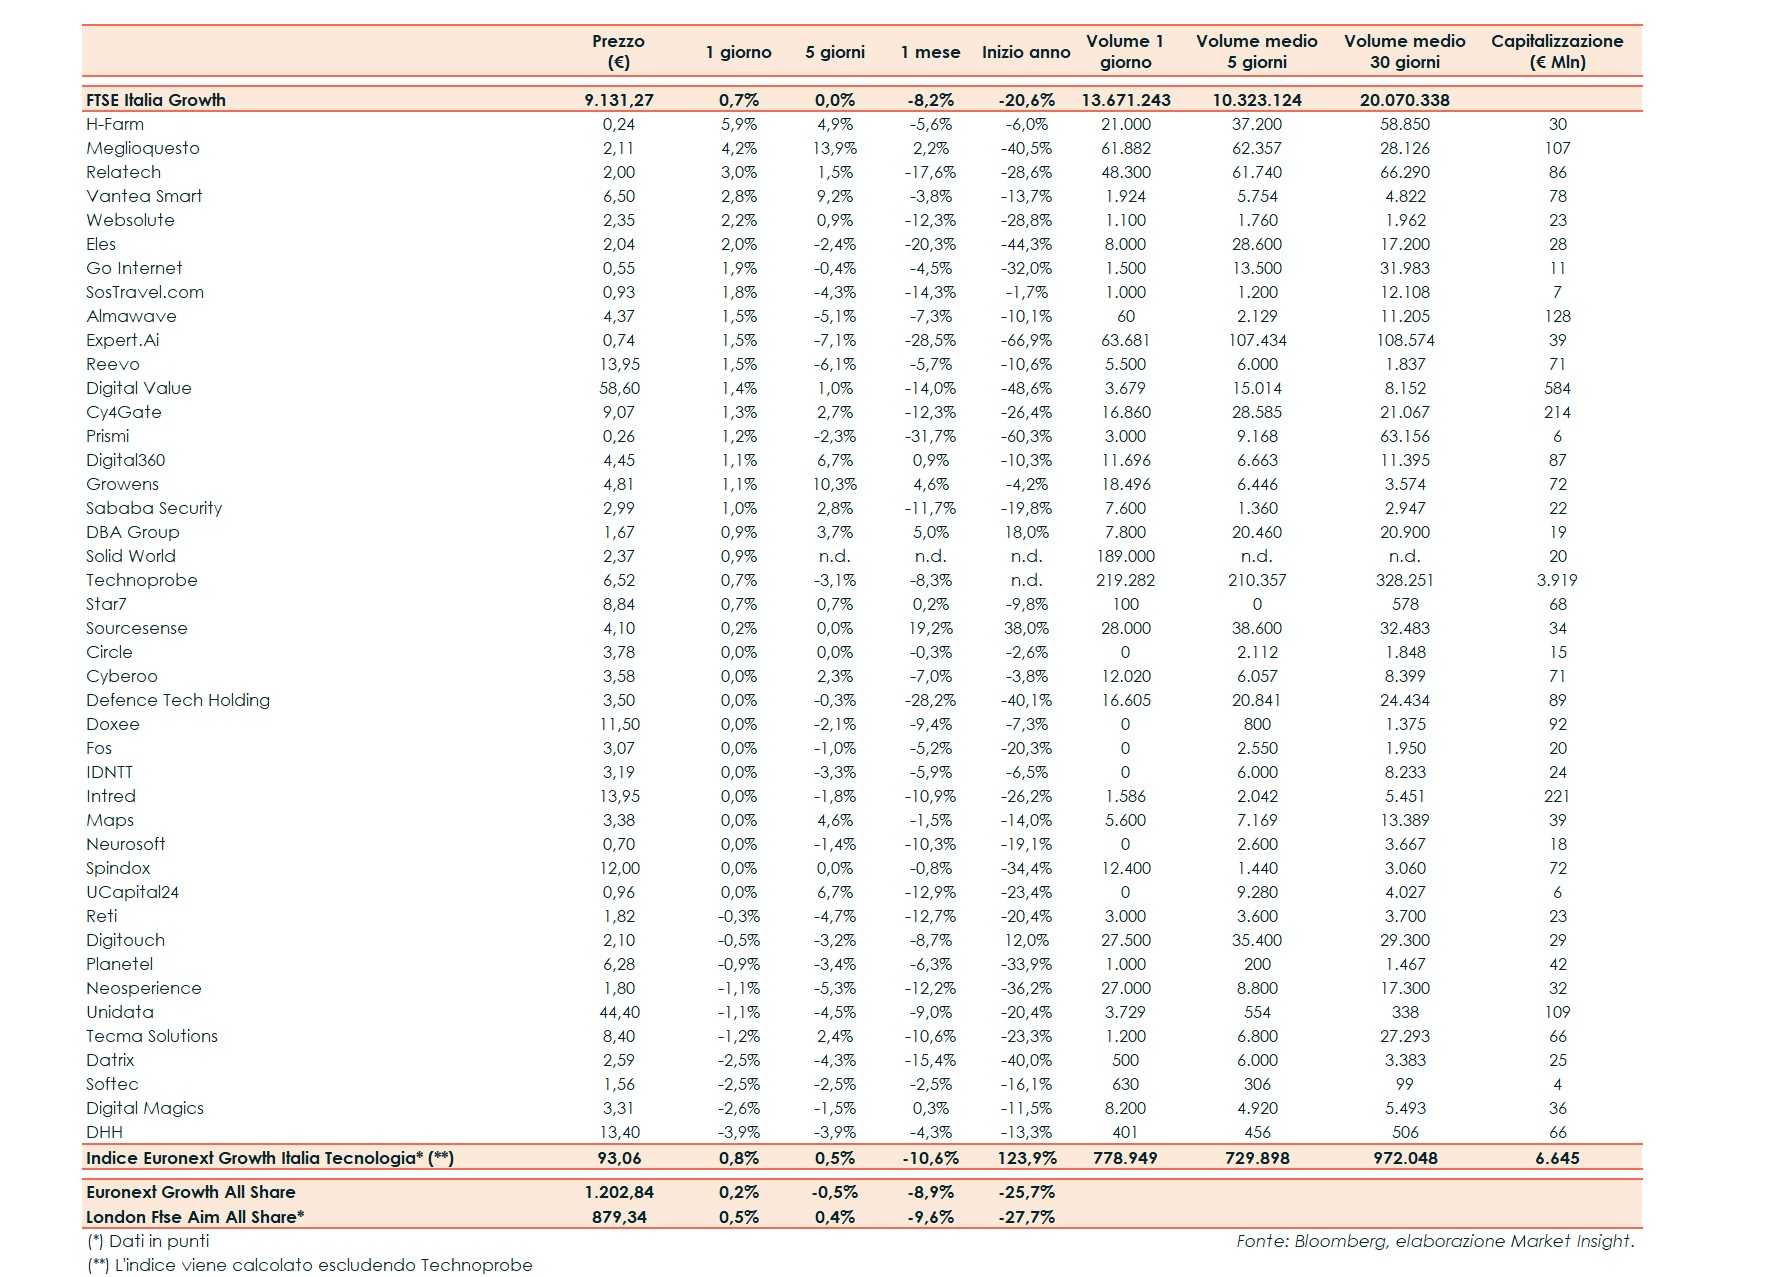Viewport: 1778px width, 1277px height.
Task: Click Digital Value's price 58,60
Action: [x=620, y=388]
